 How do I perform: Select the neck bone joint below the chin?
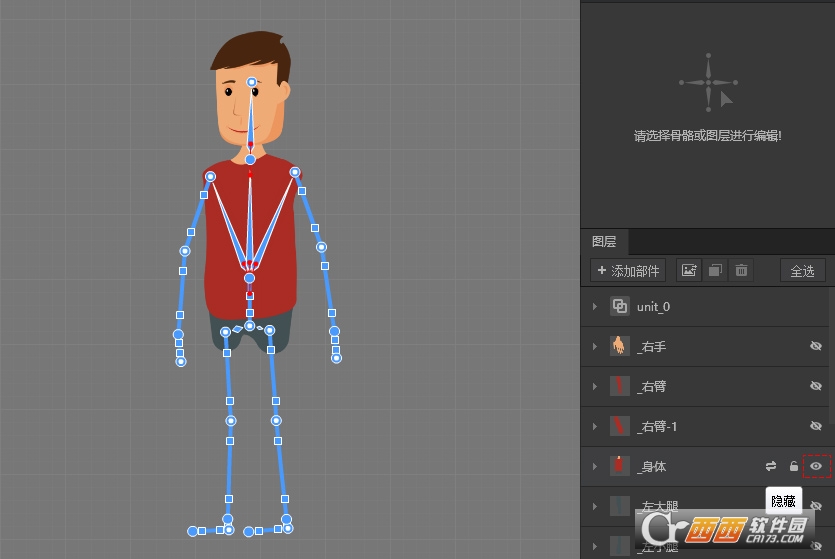pyautogui.click(x=250, y=159)
